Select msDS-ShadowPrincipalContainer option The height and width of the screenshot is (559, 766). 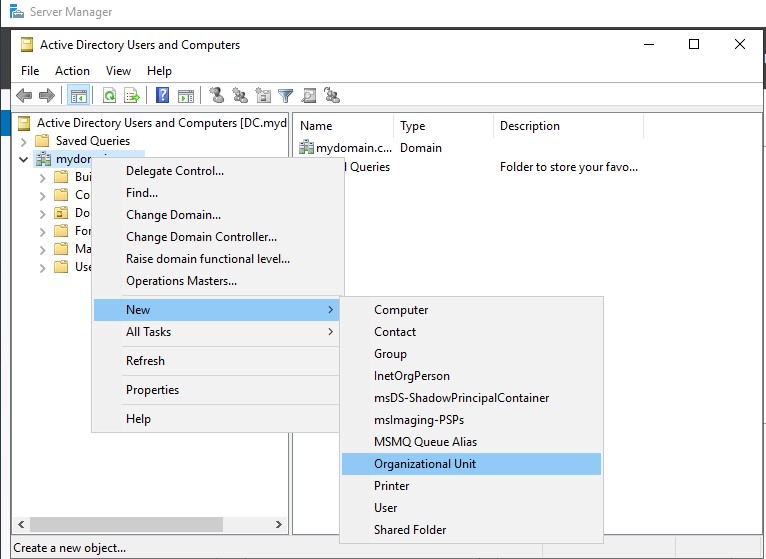[471, 398]
